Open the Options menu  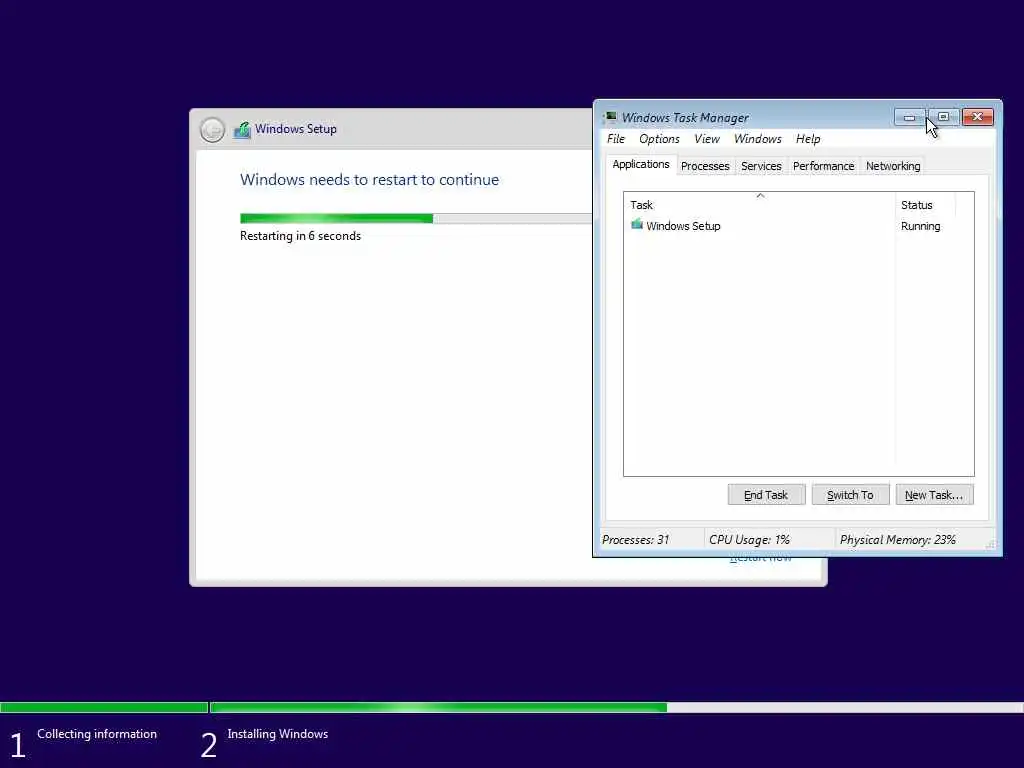tap(660, 139)
